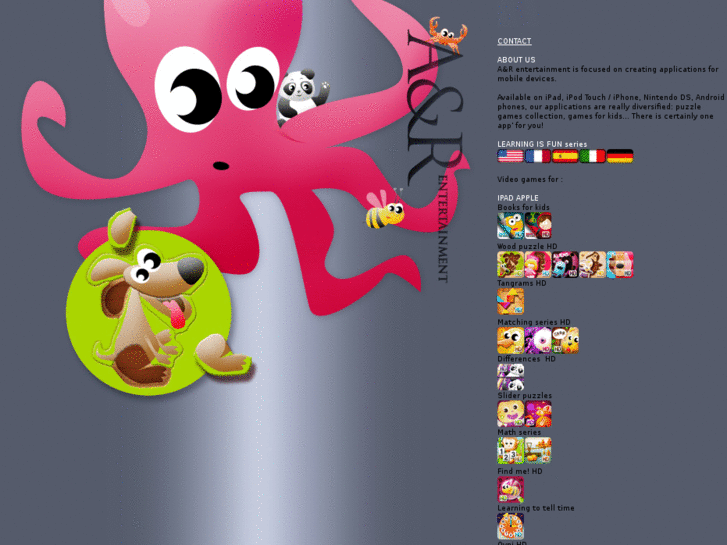727x545 pixels.
Task: Select the Spanish flag
Action: click(x=565, y=156)
